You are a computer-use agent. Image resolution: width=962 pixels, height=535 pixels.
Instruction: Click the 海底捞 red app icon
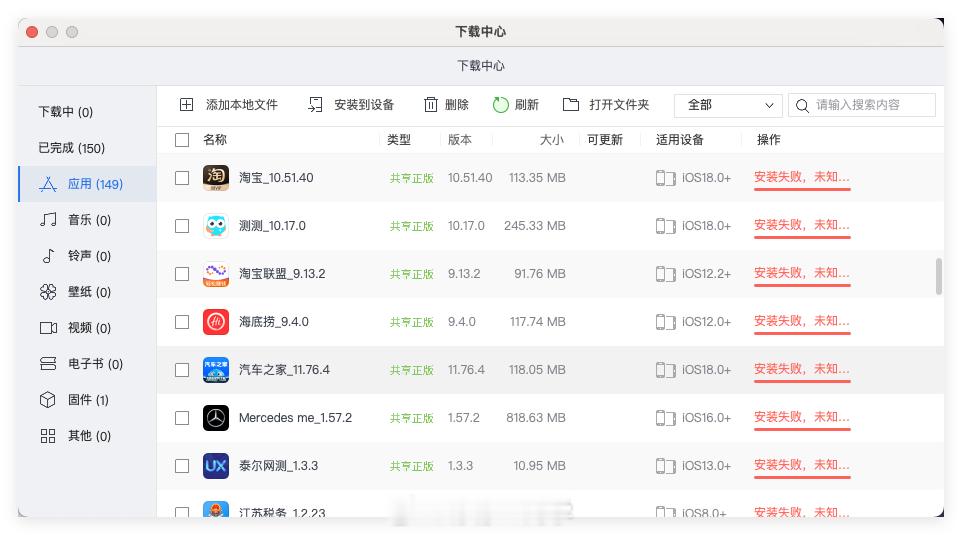pos(216,321)
